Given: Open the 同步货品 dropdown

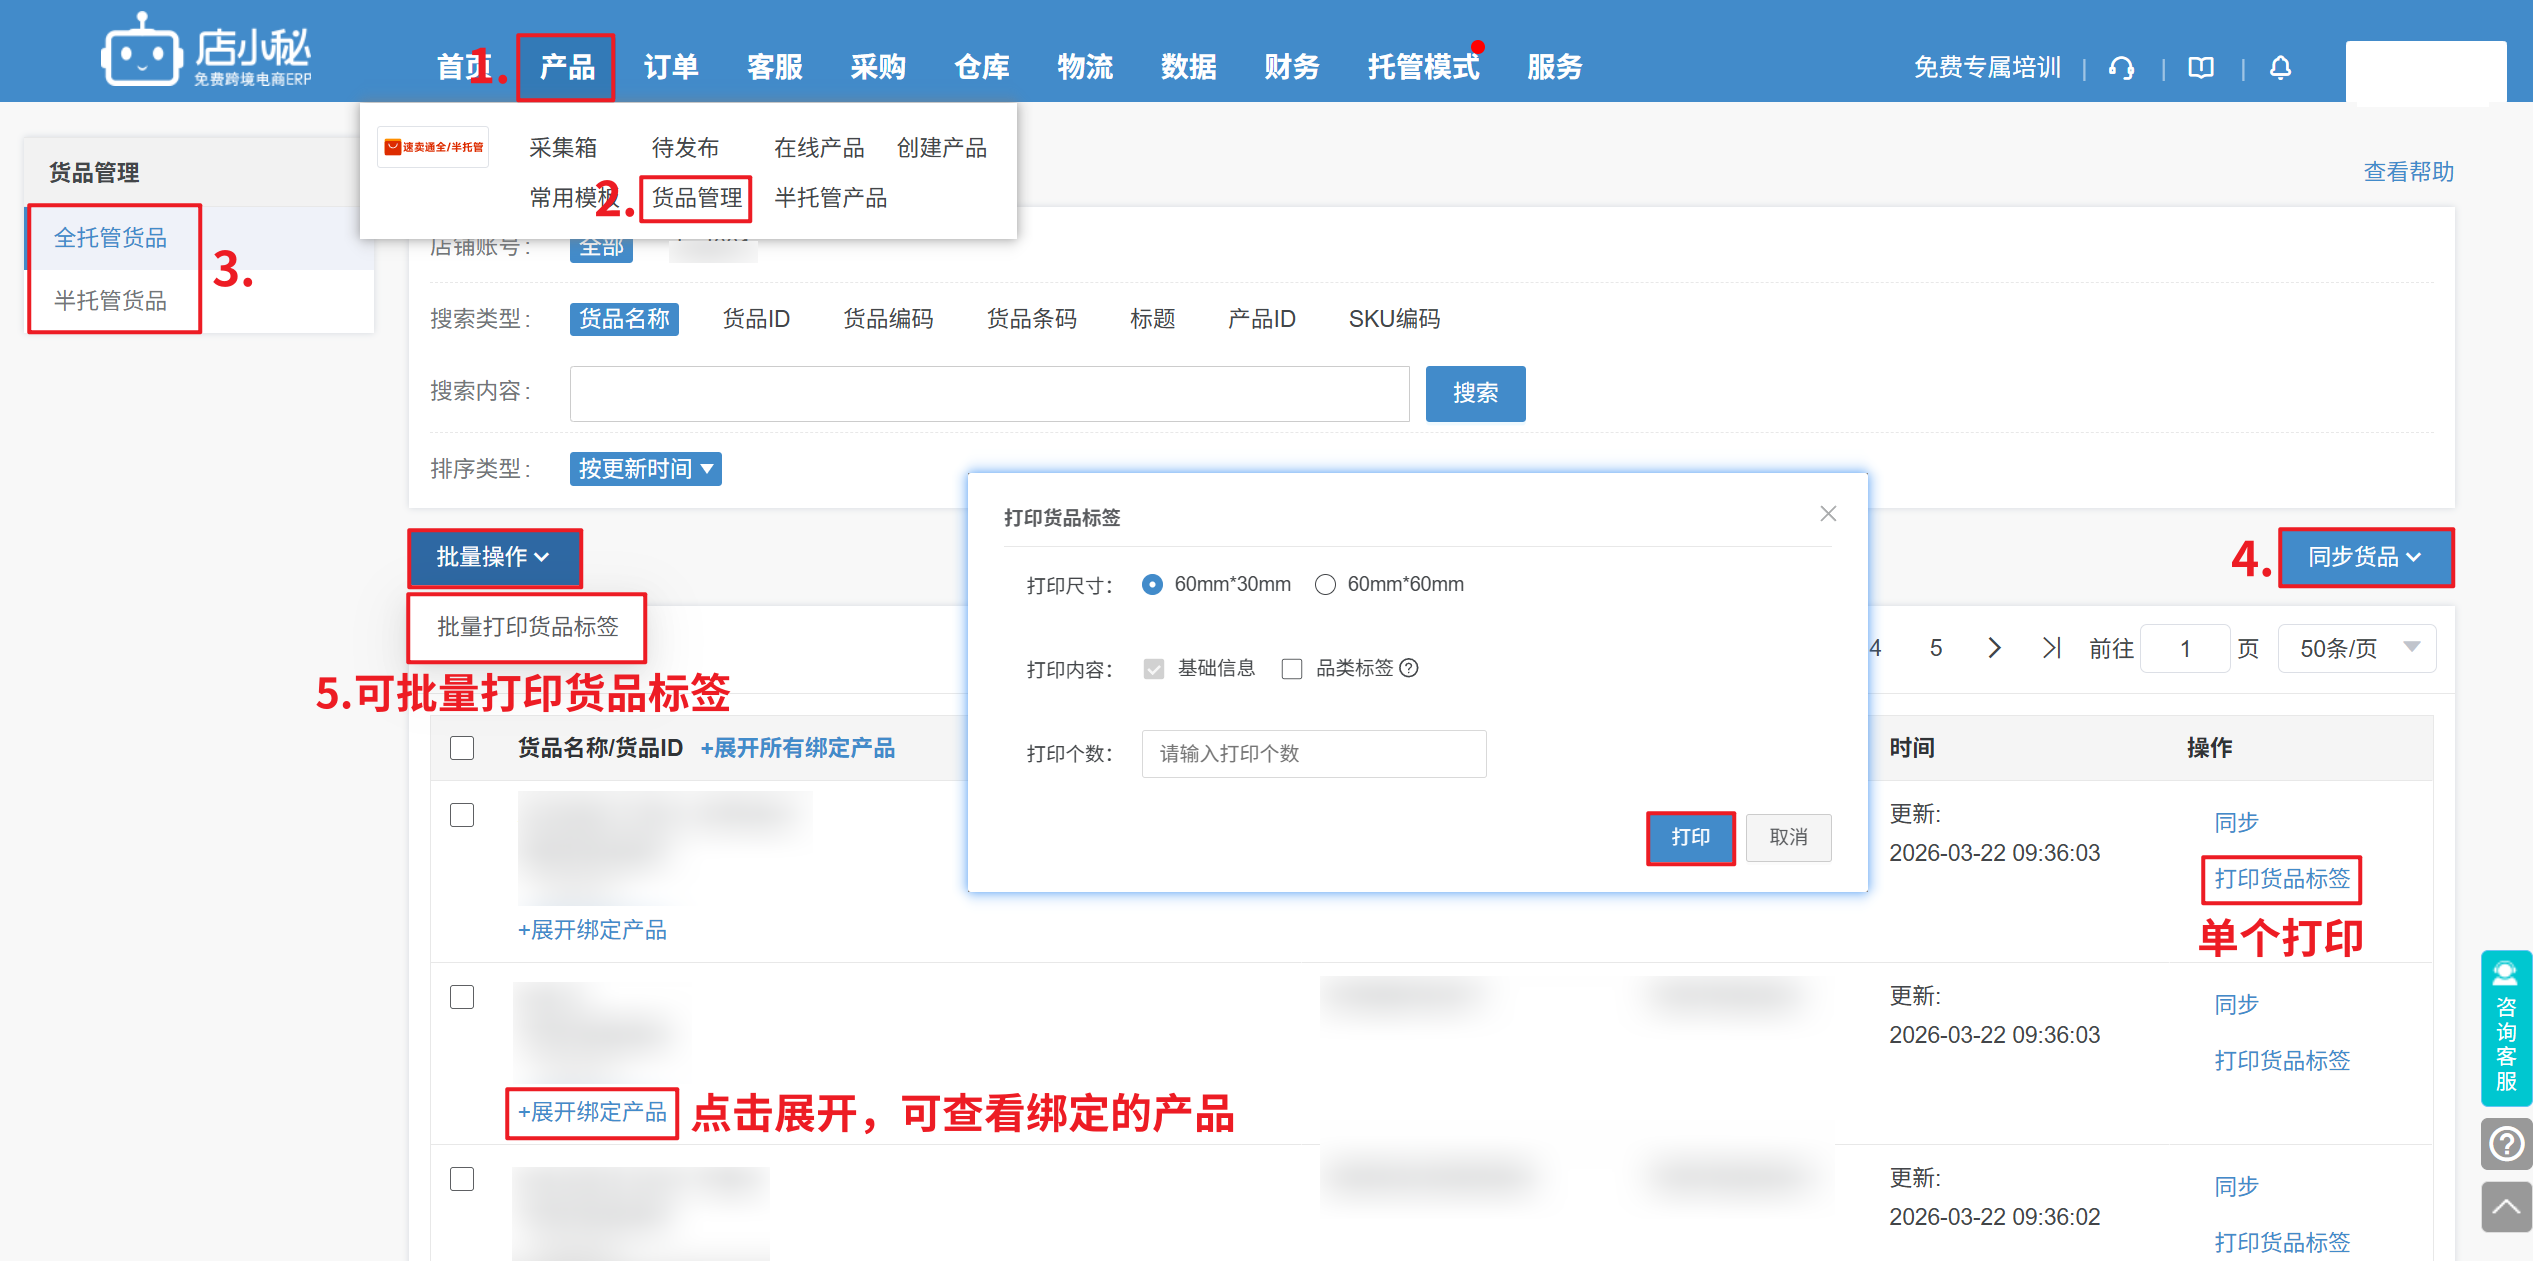Looking at the screenshot, I should [2365, 557].
